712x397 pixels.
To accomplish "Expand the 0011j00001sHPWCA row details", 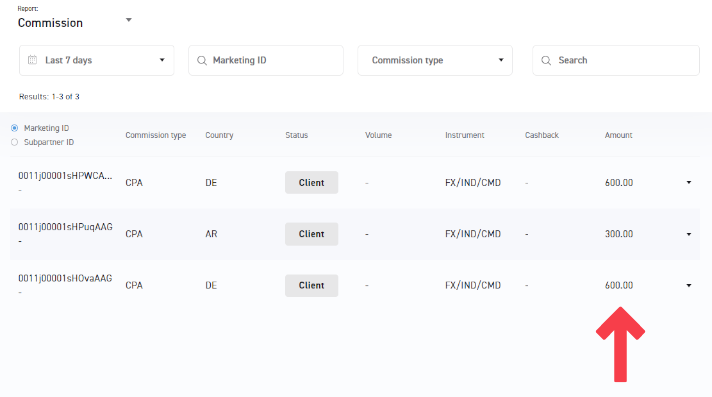I will coord(689,183).
